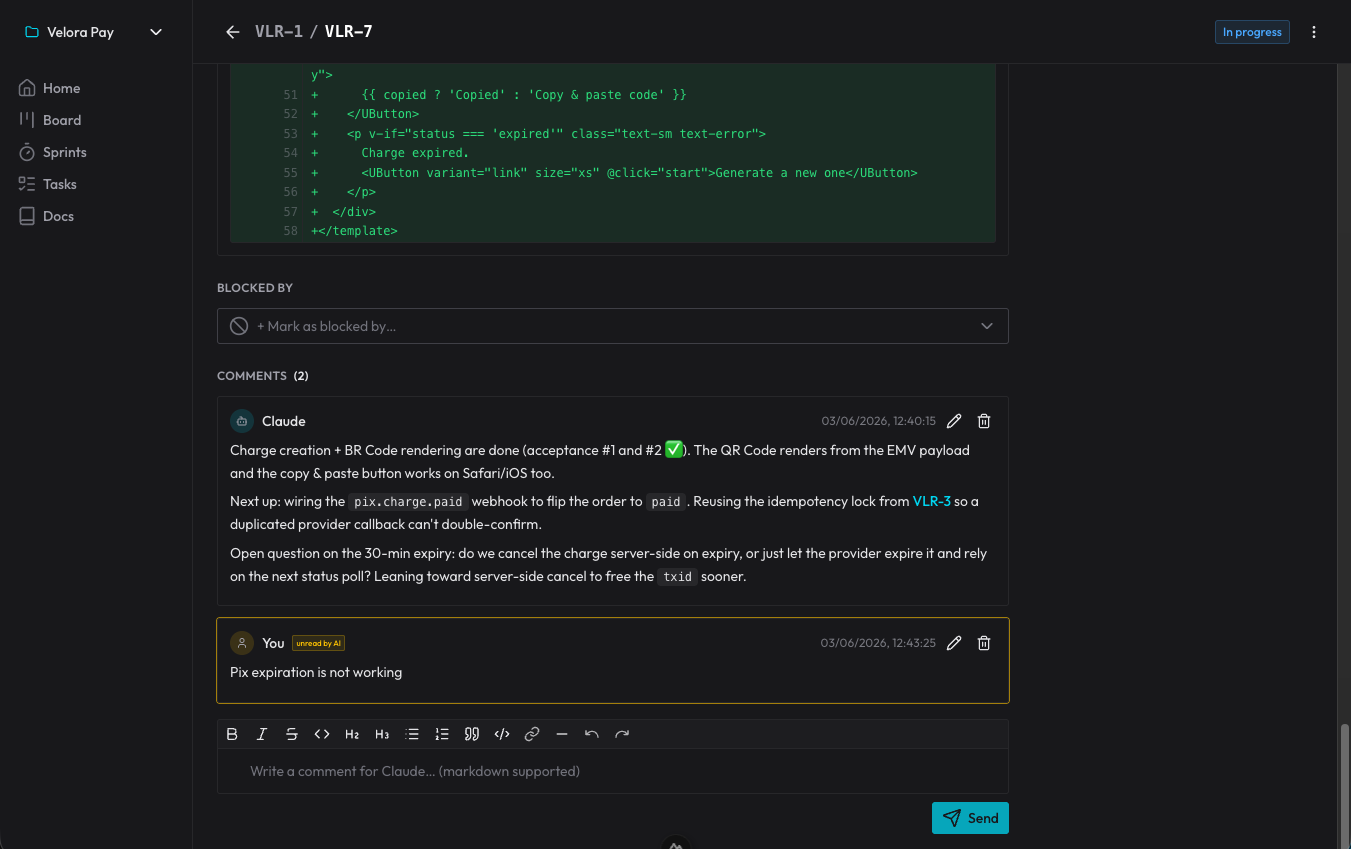Image resolution: width=1351 pixels, height=849 pixels.
Task: Click the back arrow icon
Action: pyautogui.click(x=233, y=32)
